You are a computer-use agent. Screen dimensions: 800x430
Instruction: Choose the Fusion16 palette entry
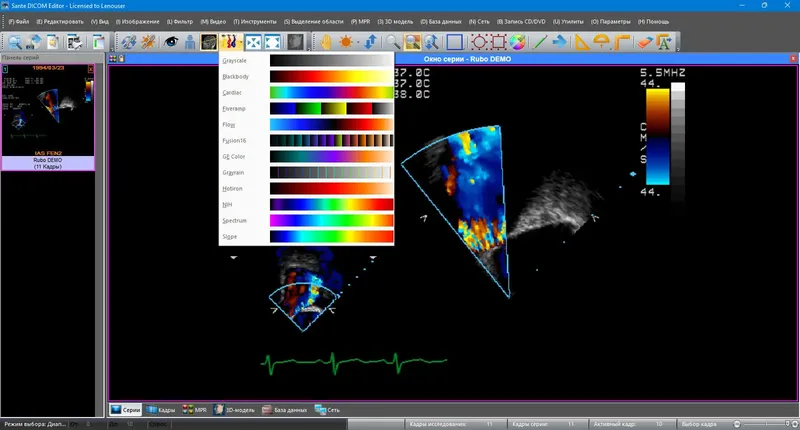point(307,141)
